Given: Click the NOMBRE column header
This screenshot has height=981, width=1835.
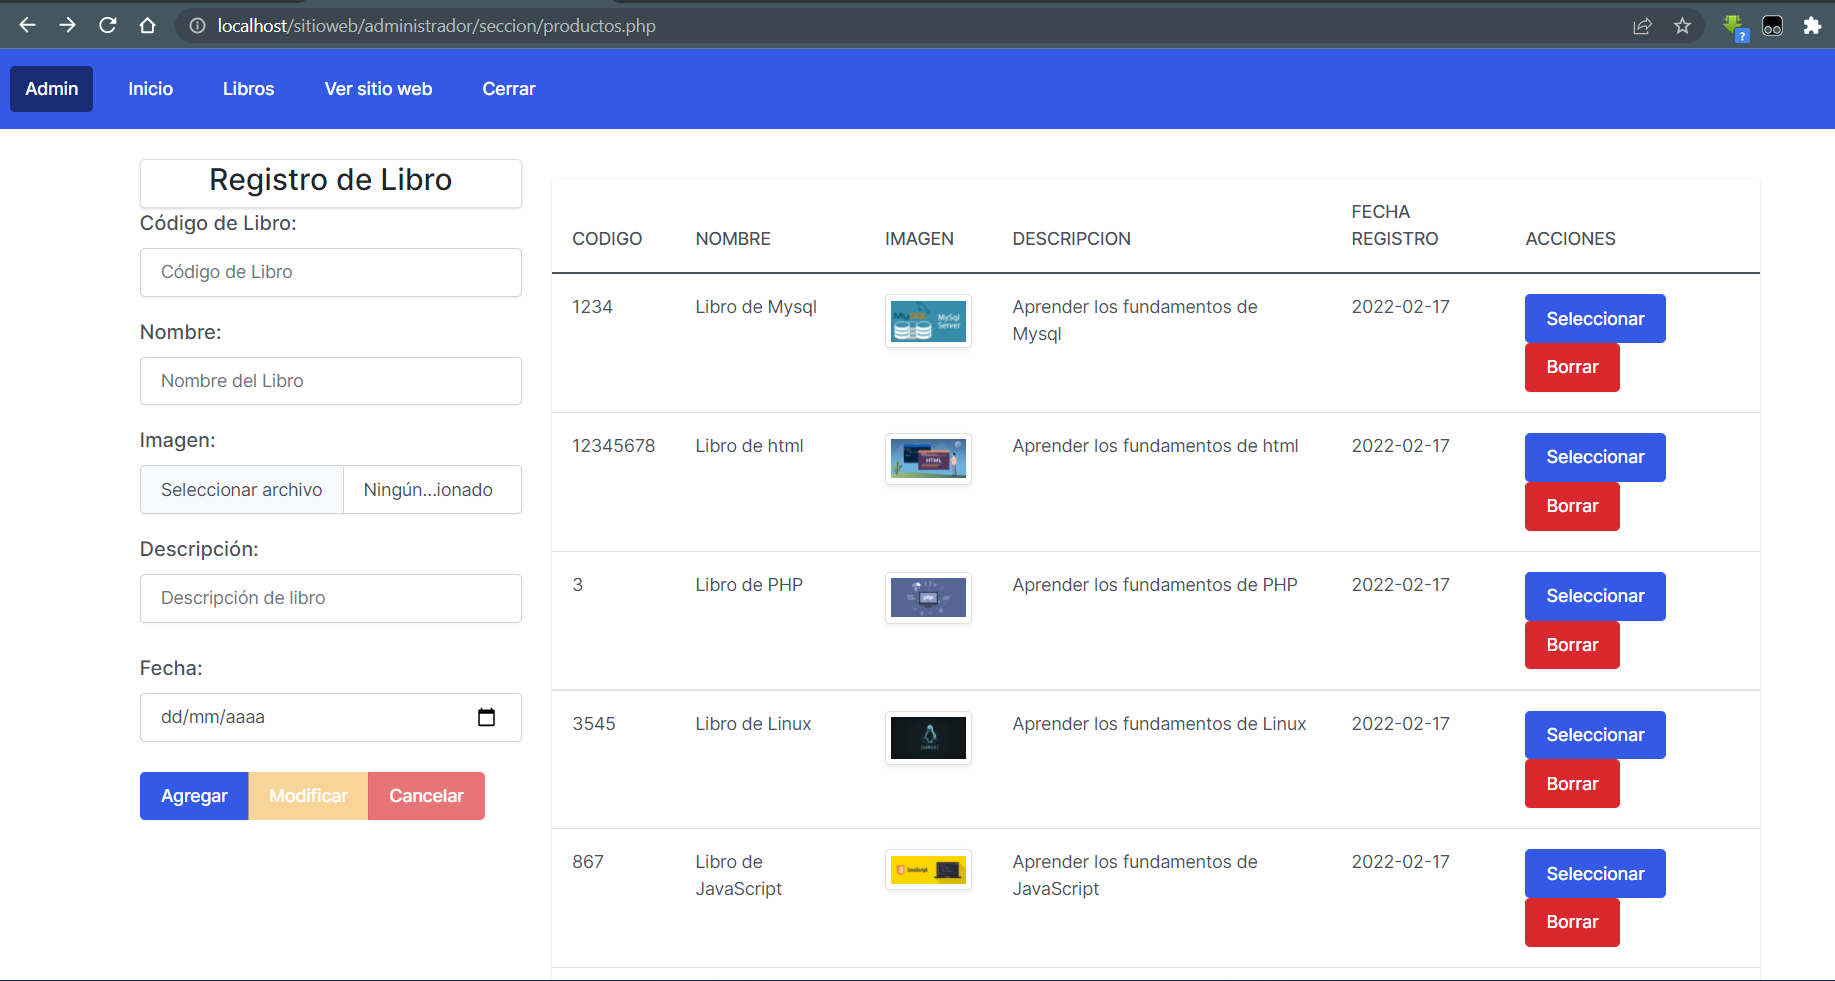Looking at the screenshot, I should (x=733, y=239).
